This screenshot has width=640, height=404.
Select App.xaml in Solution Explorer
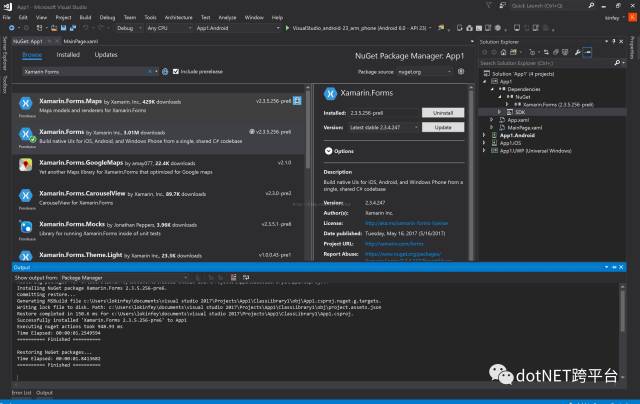click(518, 120)
